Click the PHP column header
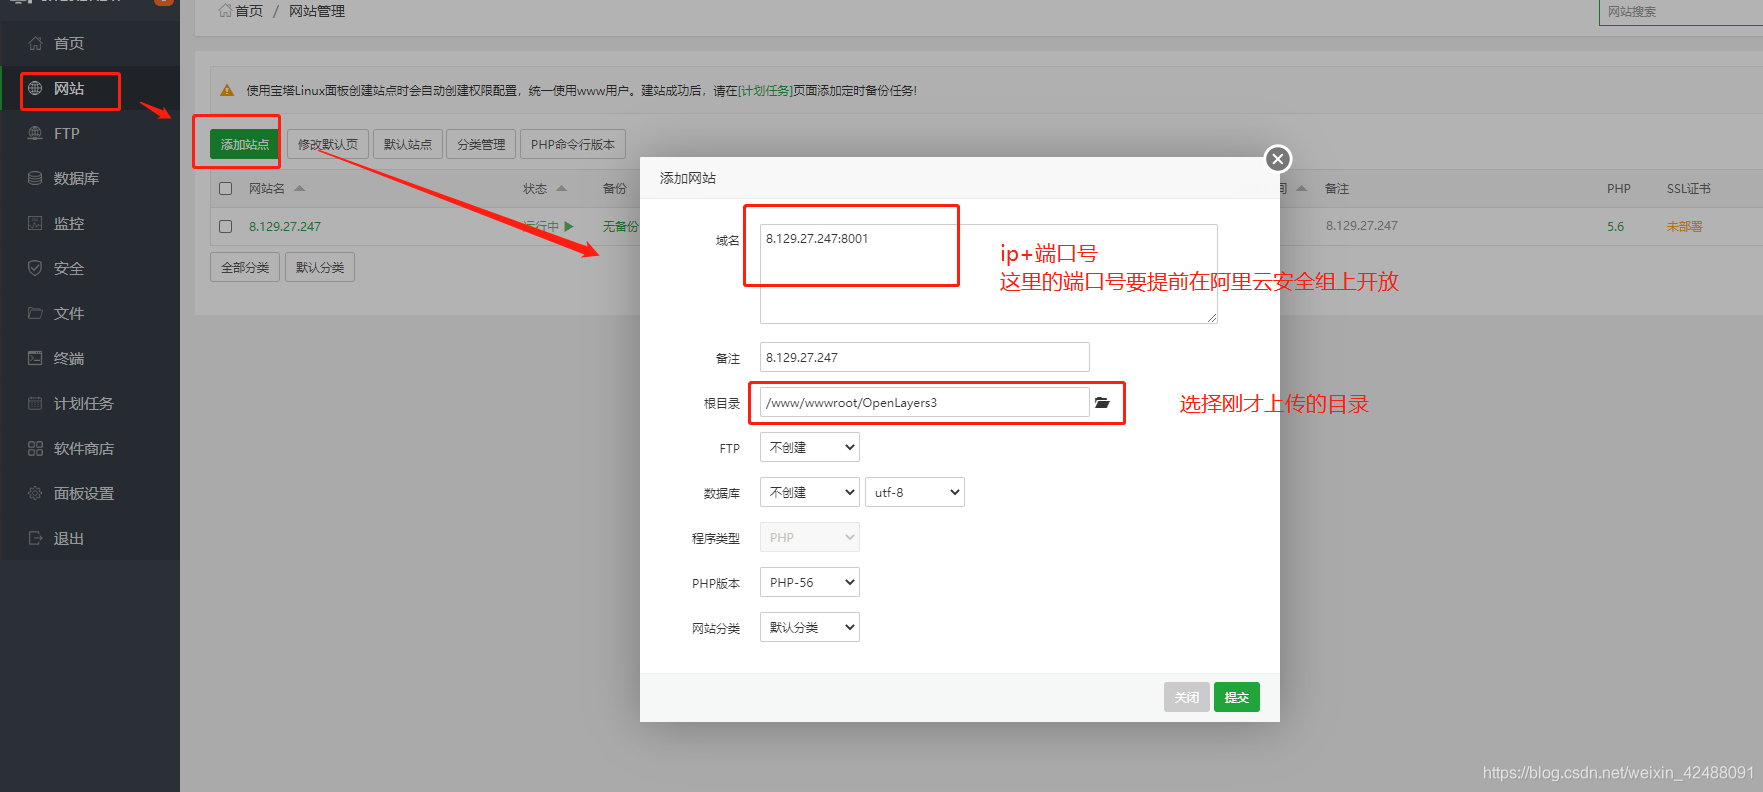1763x792 pixels. (x=1619, y=189)
